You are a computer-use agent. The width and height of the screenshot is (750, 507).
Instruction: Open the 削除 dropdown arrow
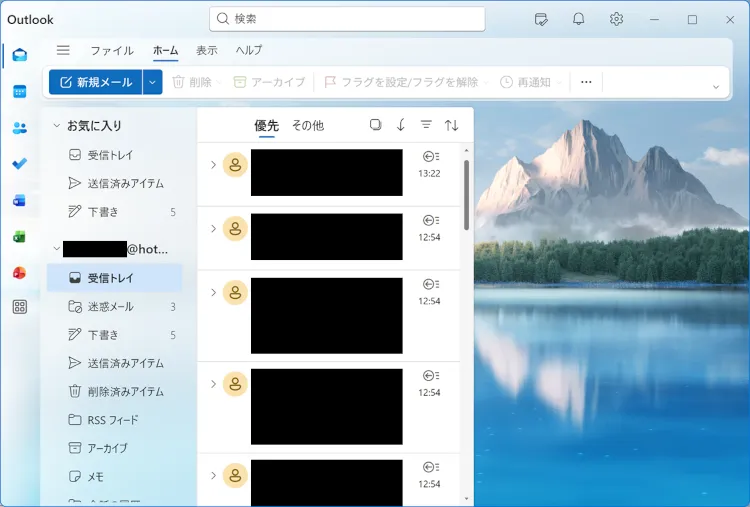[219, 83]
